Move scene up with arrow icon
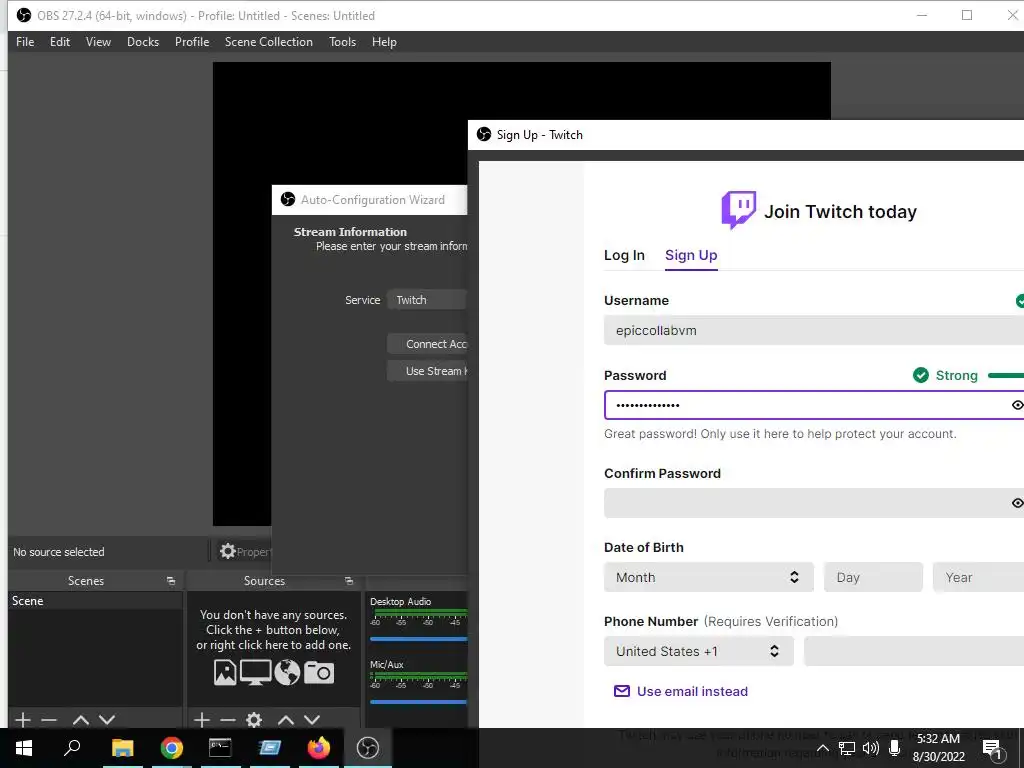 coord(80,720)
